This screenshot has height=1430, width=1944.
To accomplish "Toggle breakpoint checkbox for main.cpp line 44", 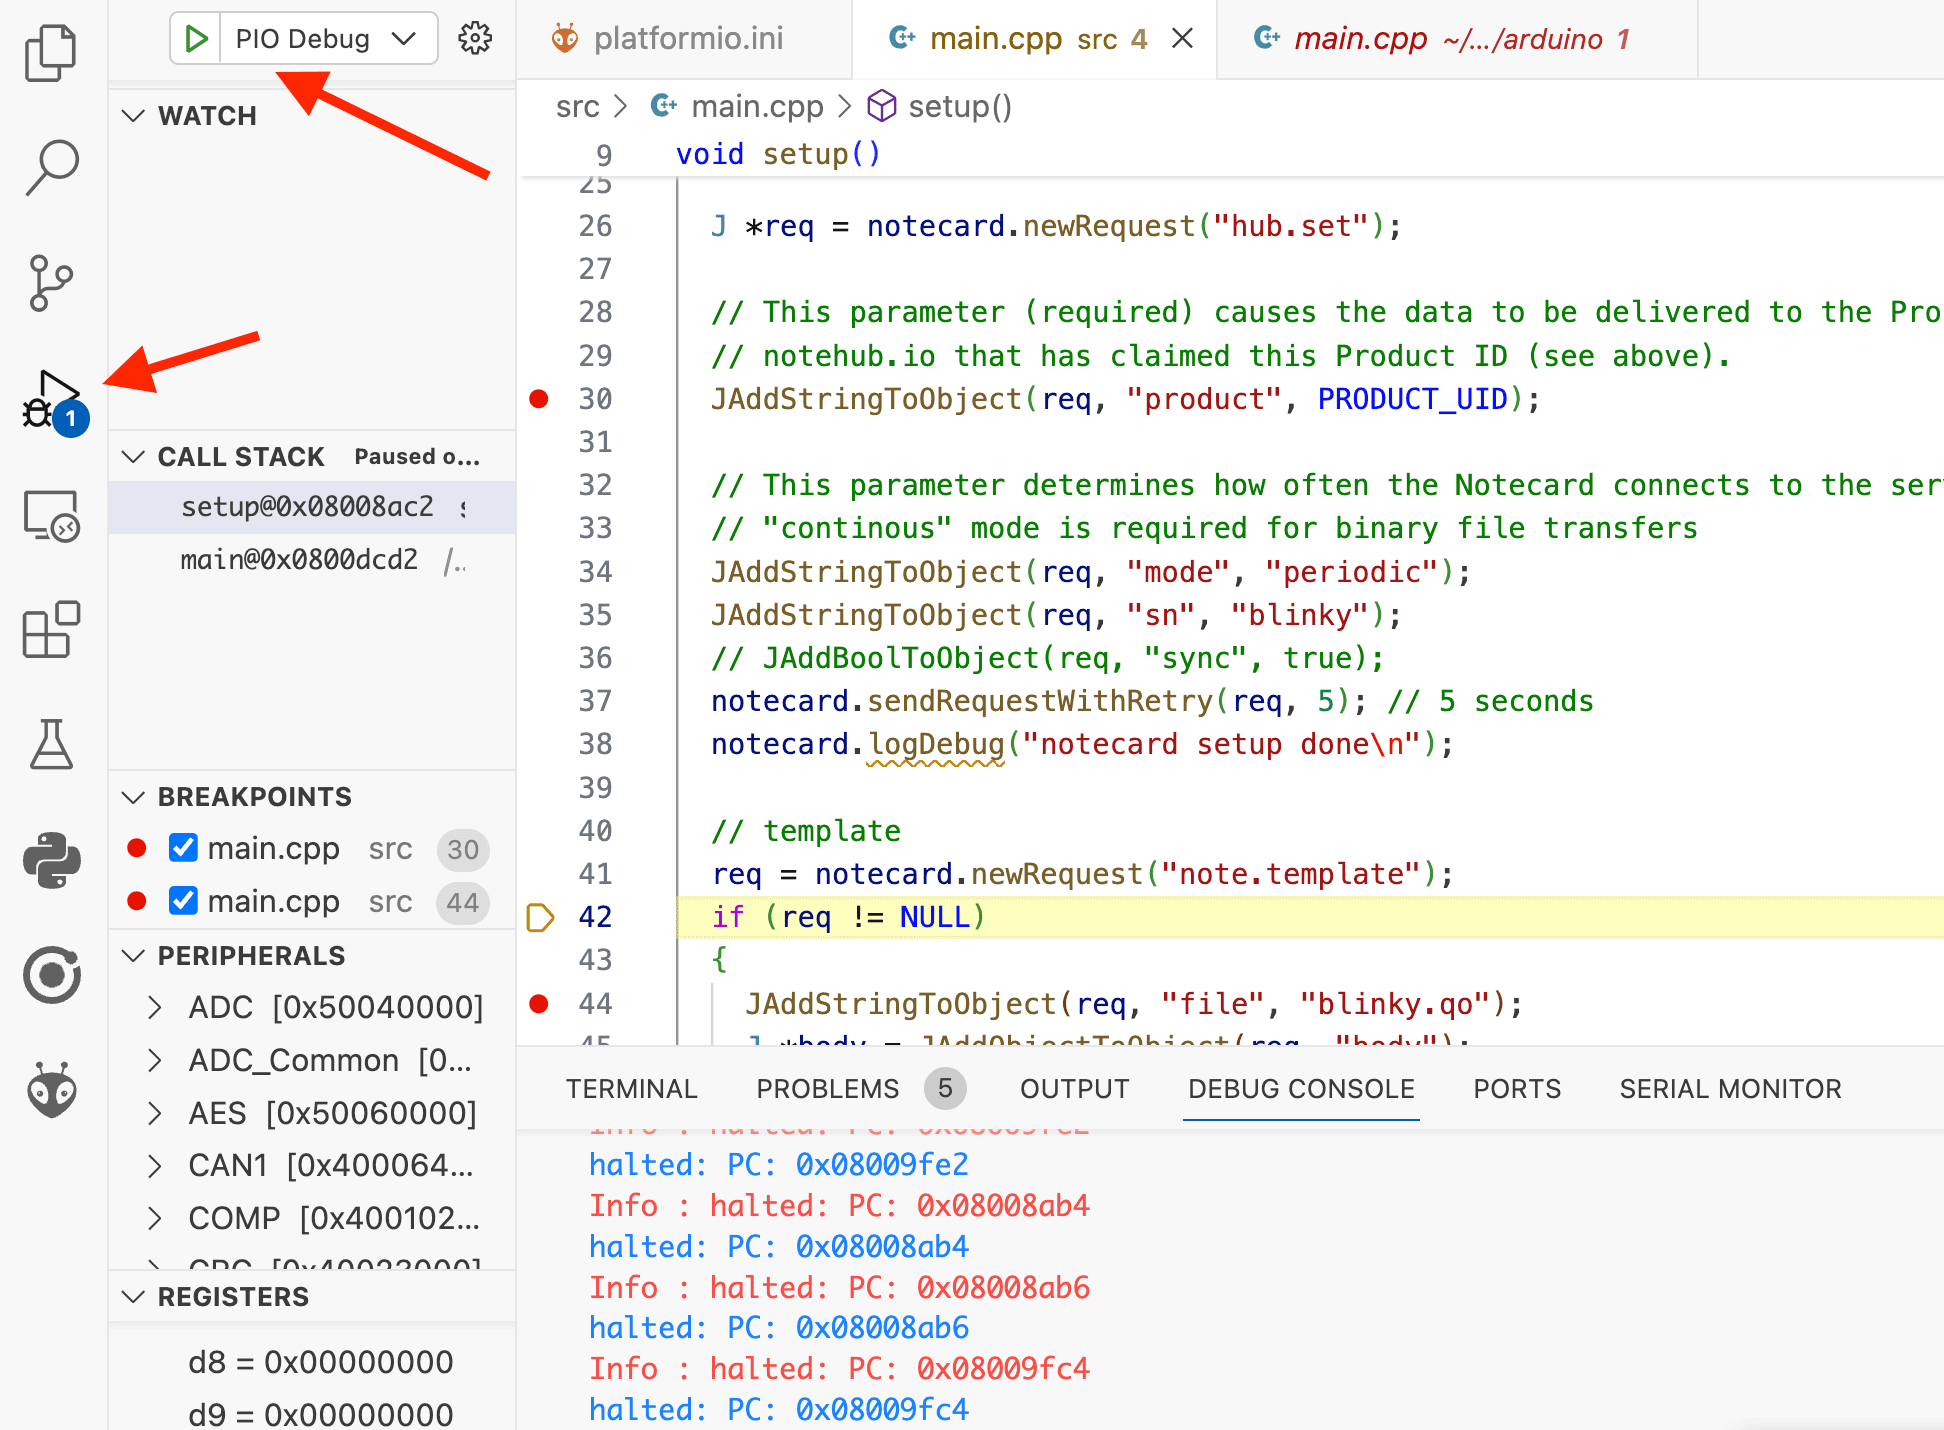I will click(183, 901).
